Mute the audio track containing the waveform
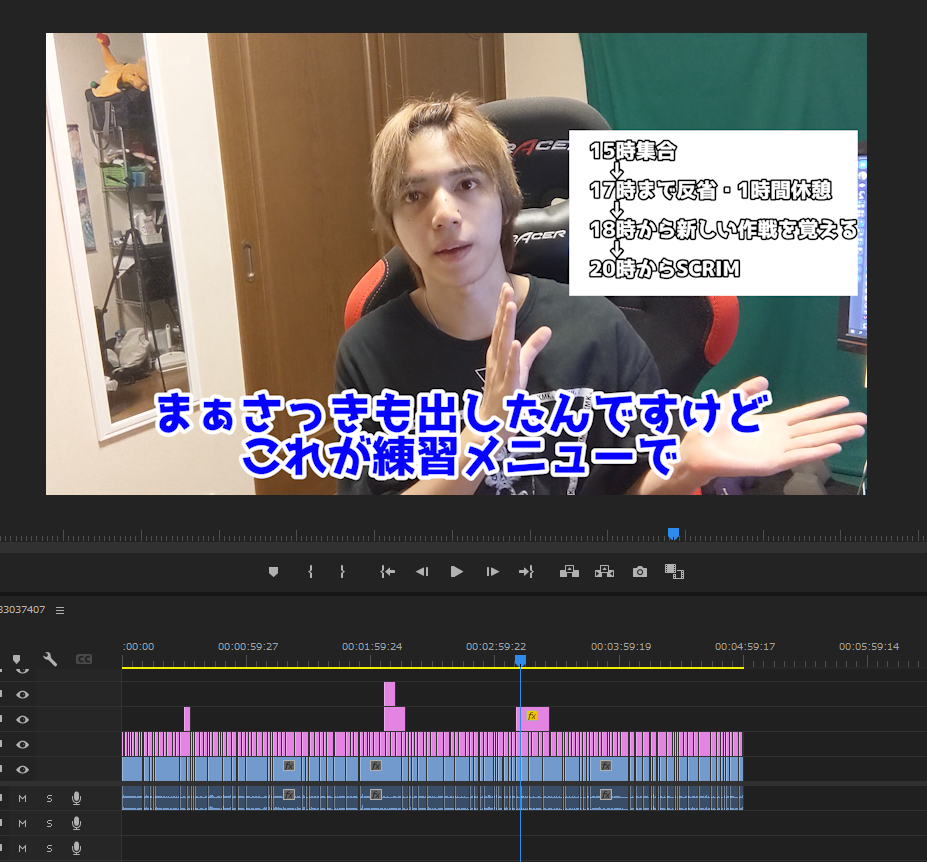 pos(22,799)
